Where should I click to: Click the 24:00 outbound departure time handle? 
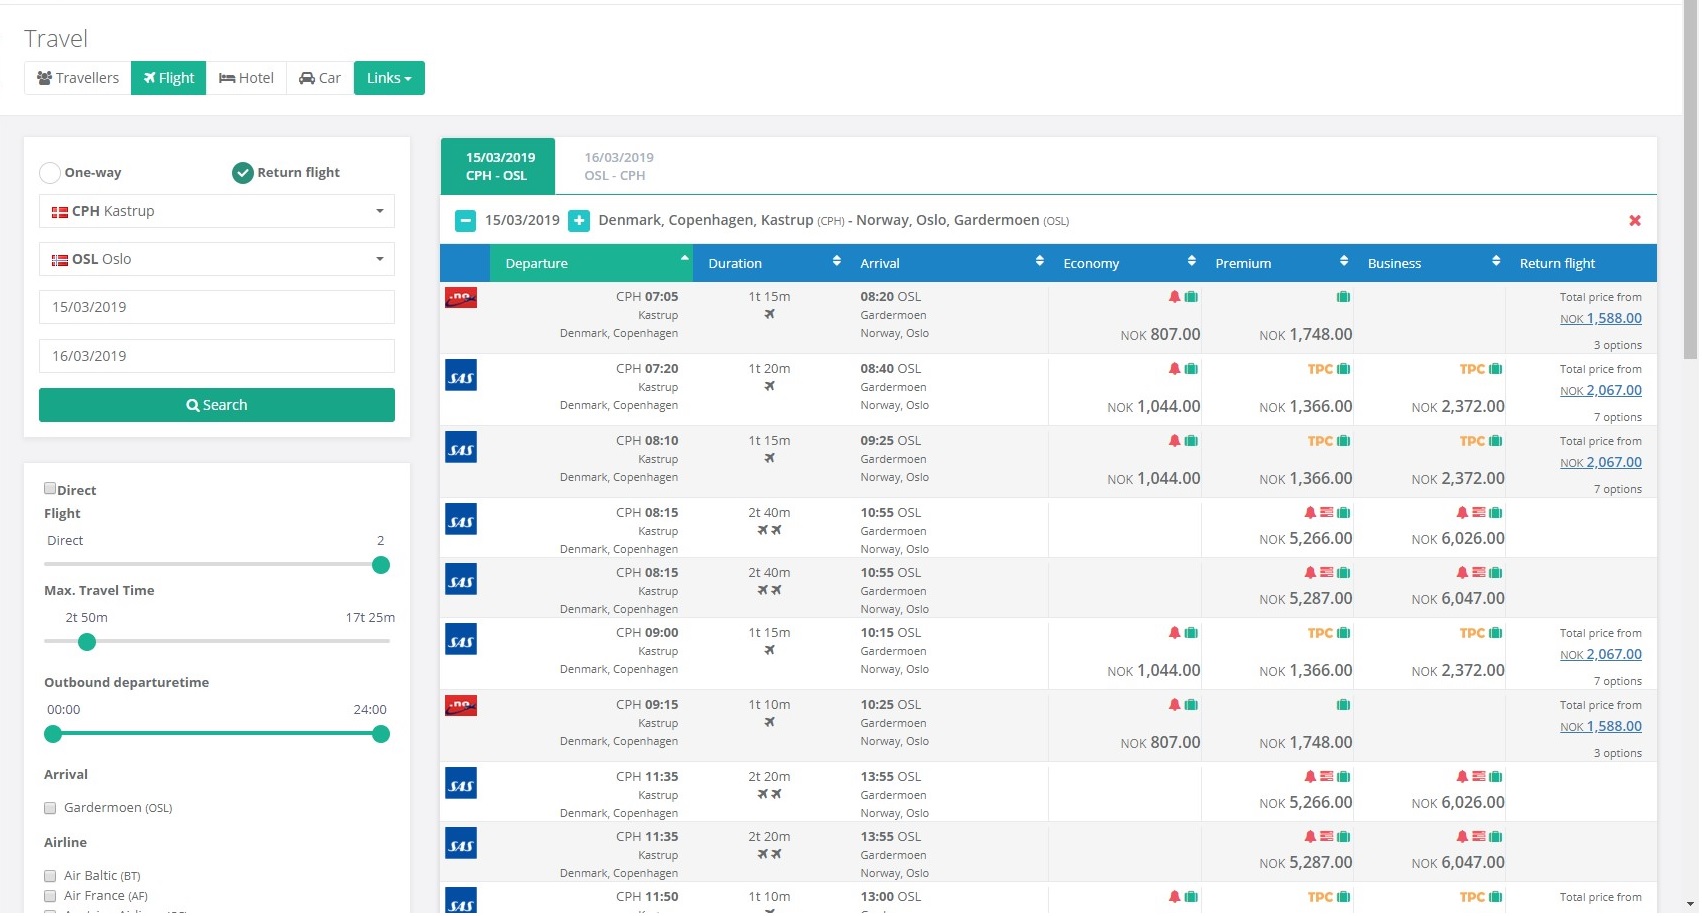click(381, 734)
